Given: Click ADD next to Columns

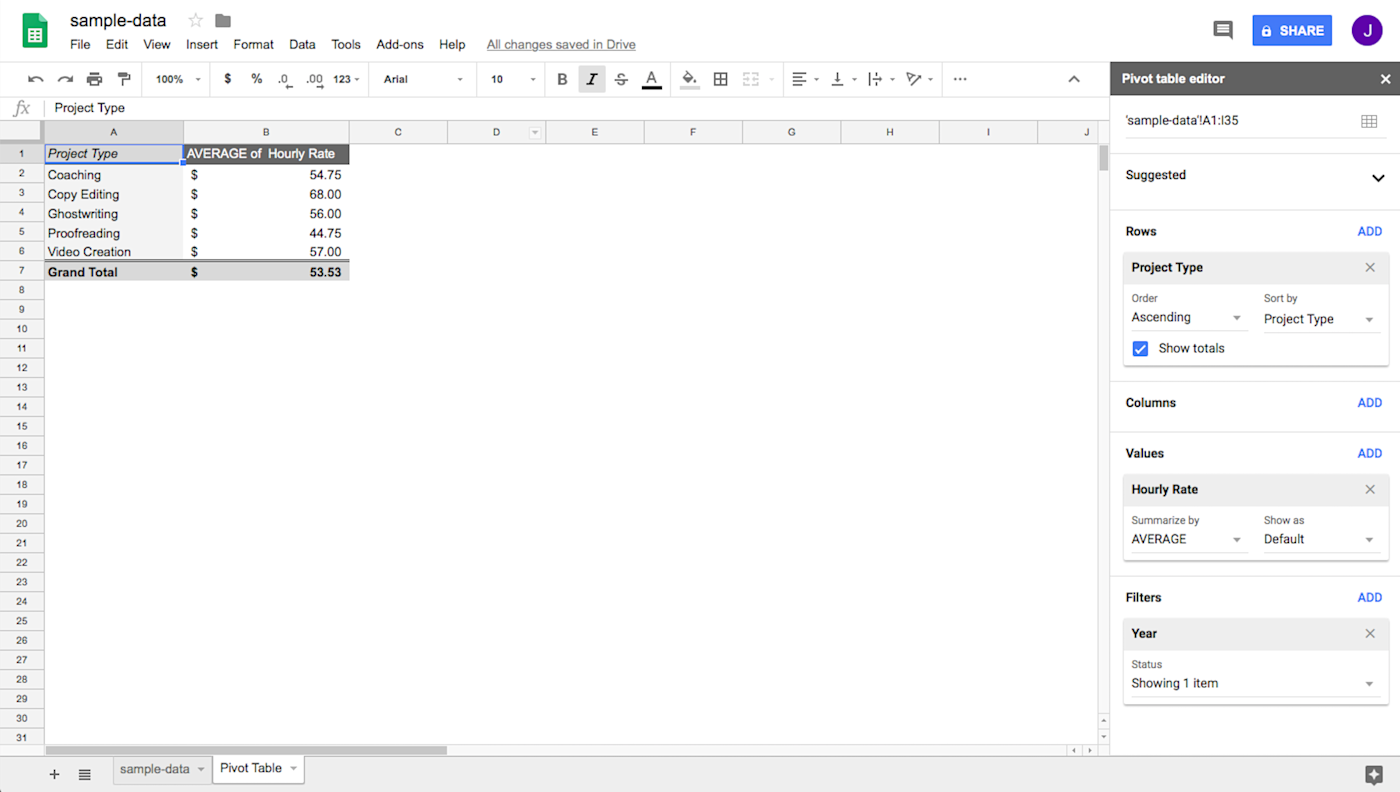Looking at the screenshot, I should (1369, 402).
